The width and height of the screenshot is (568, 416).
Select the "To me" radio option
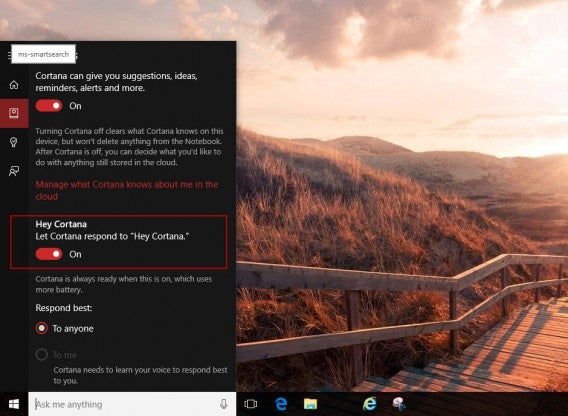click(x=42, y=354)
